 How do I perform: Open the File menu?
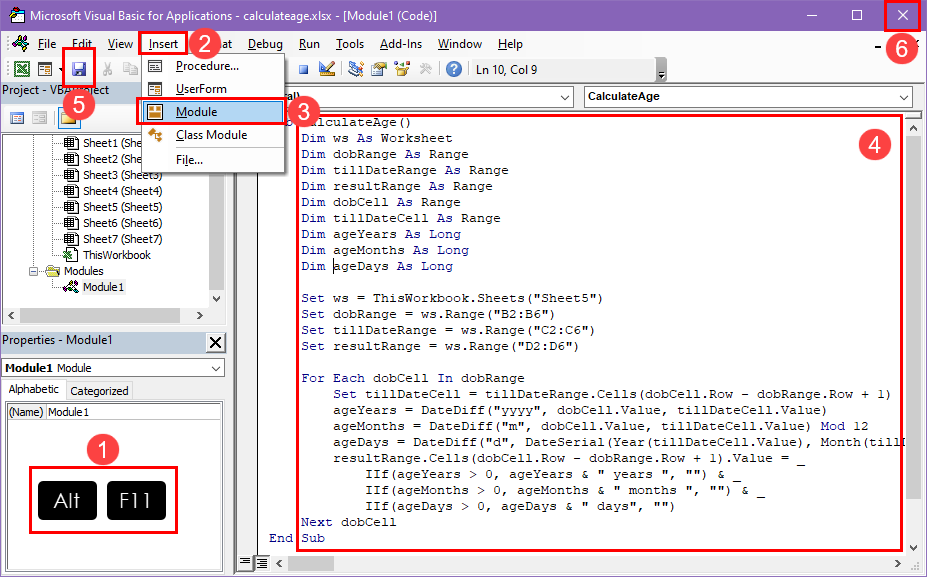(47, 44)
